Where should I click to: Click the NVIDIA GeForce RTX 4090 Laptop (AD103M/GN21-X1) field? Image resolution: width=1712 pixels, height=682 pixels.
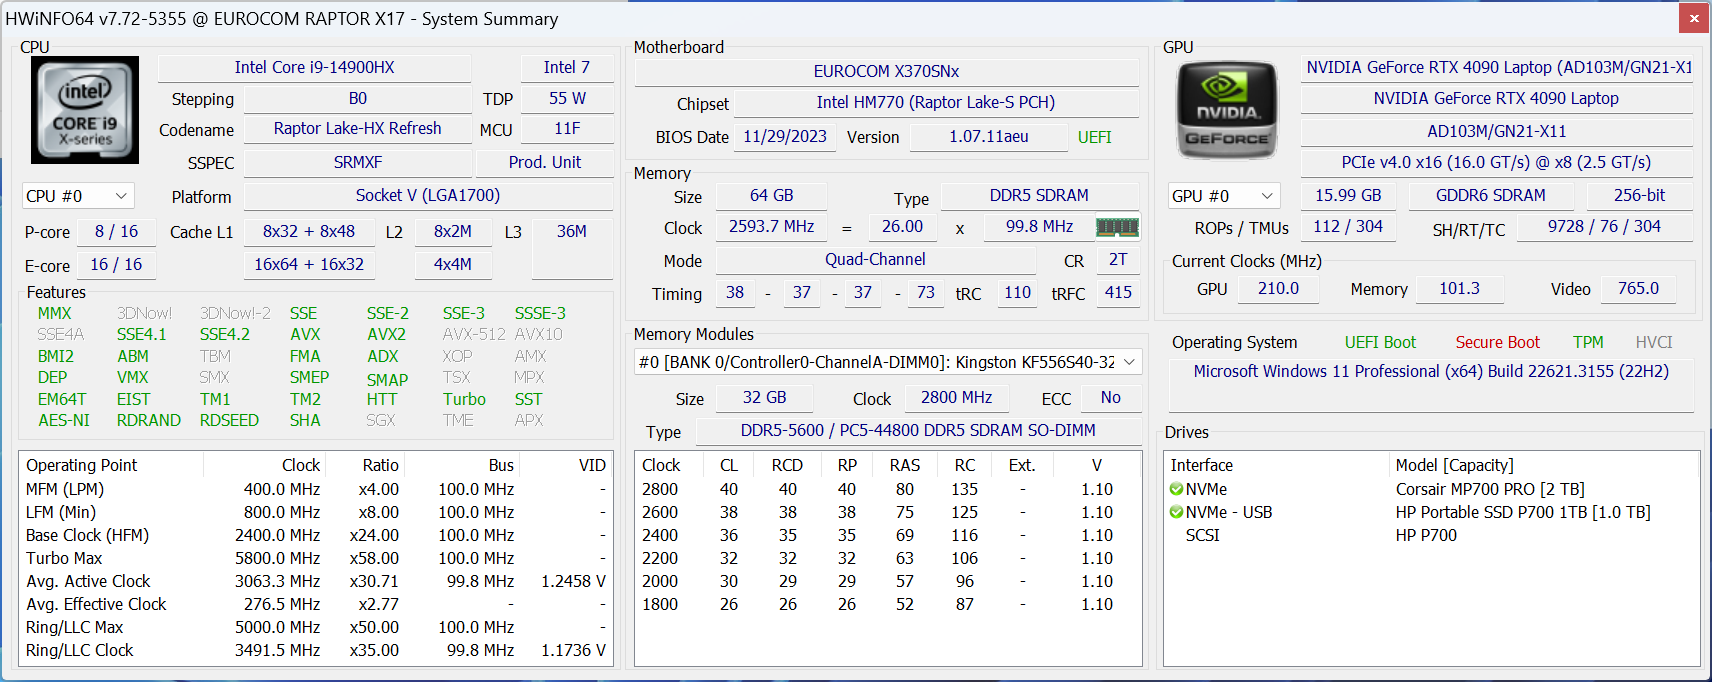point(1498,67)
